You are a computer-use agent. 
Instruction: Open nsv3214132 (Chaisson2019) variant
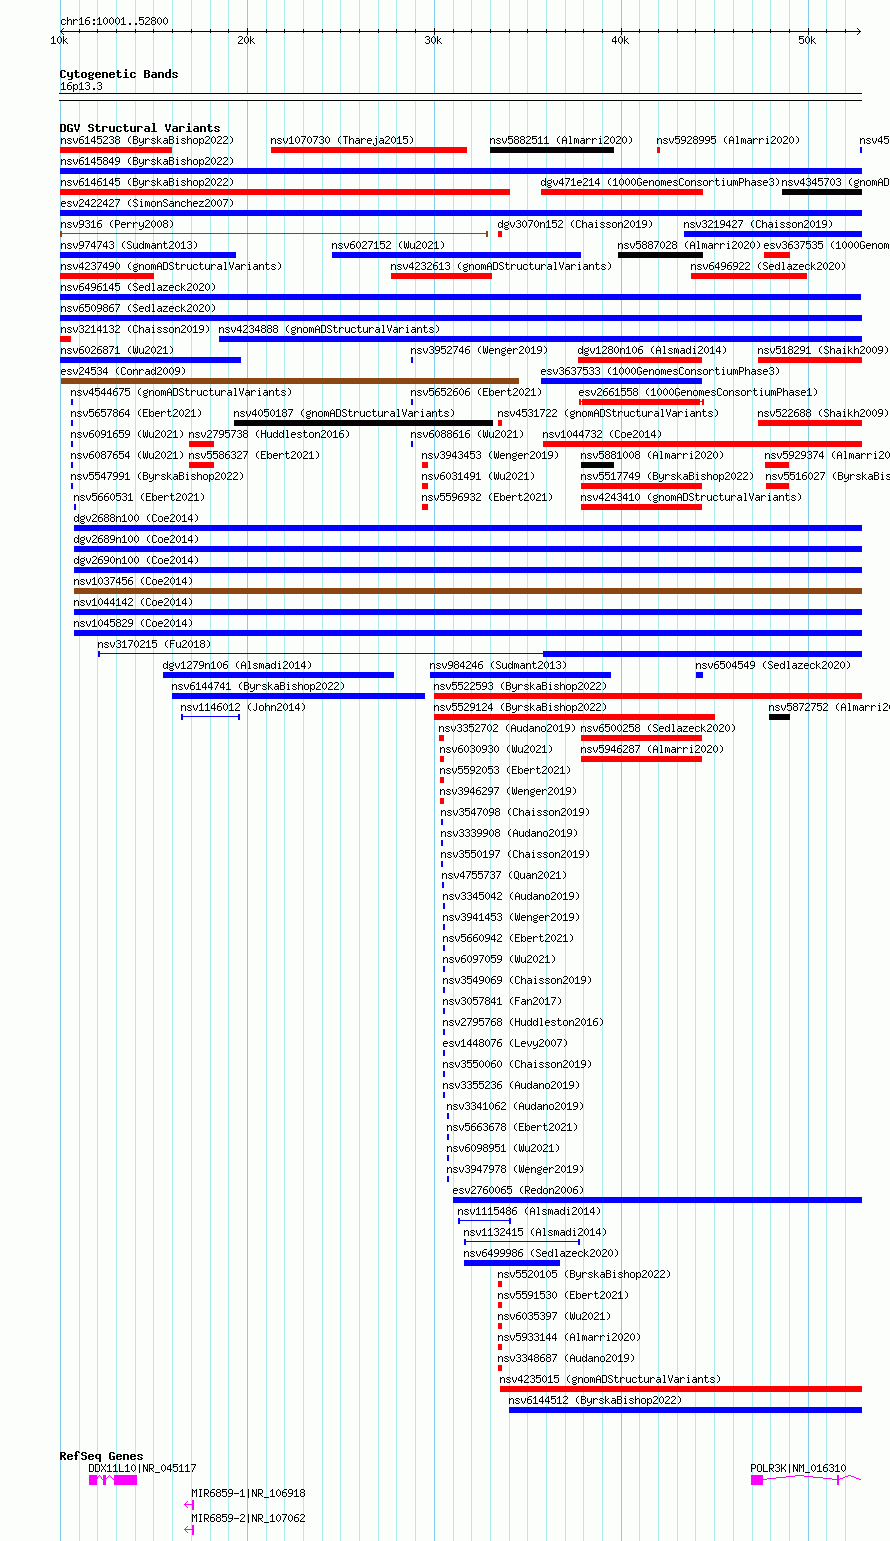(65, 339)
